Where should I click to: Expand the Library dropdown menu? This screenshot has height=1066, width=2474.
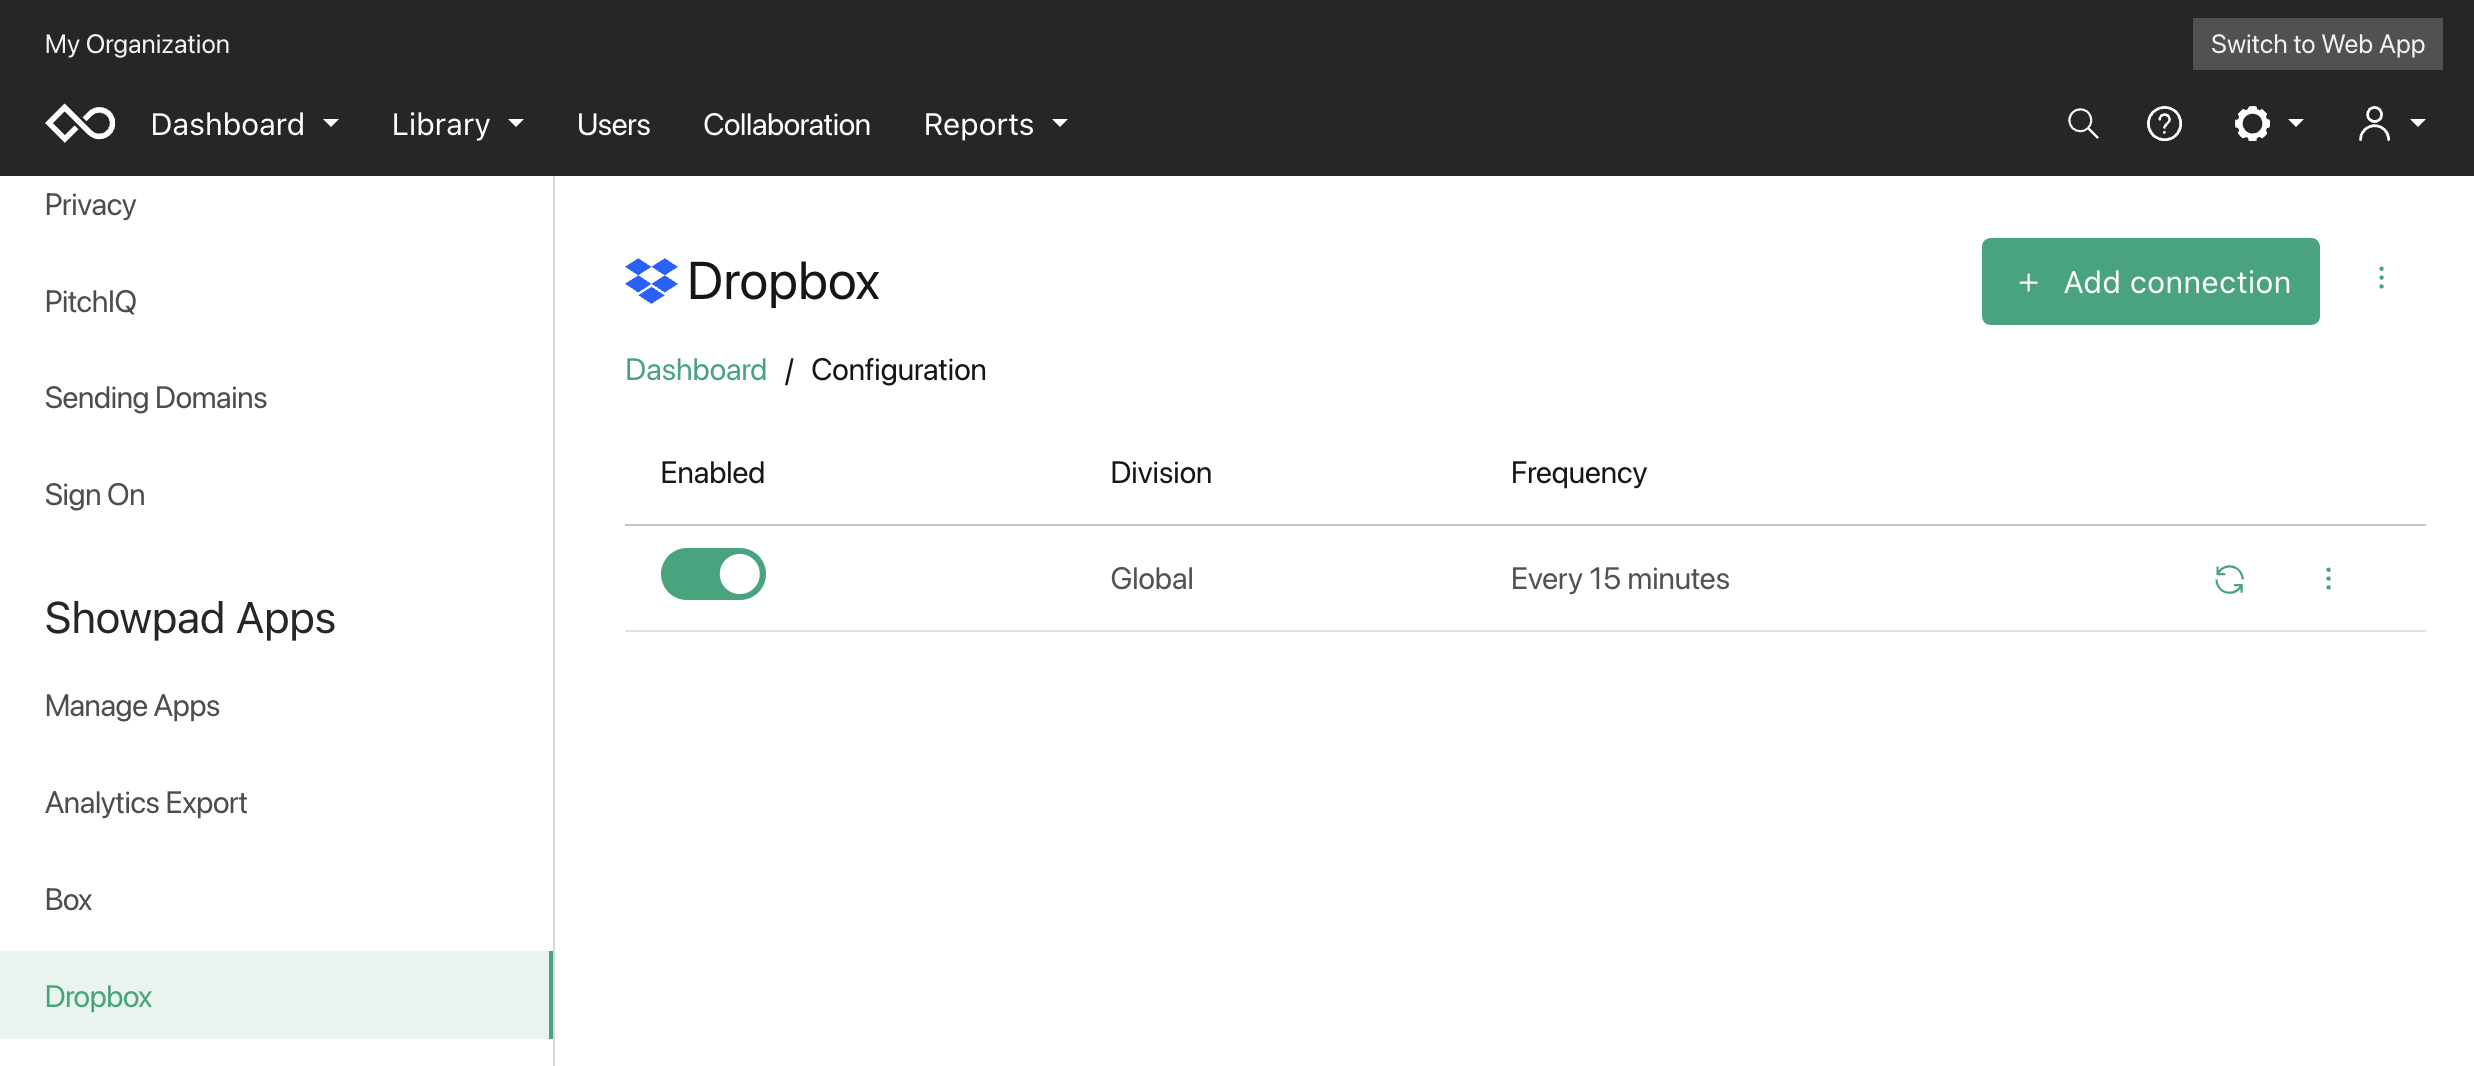pos(458,124)
